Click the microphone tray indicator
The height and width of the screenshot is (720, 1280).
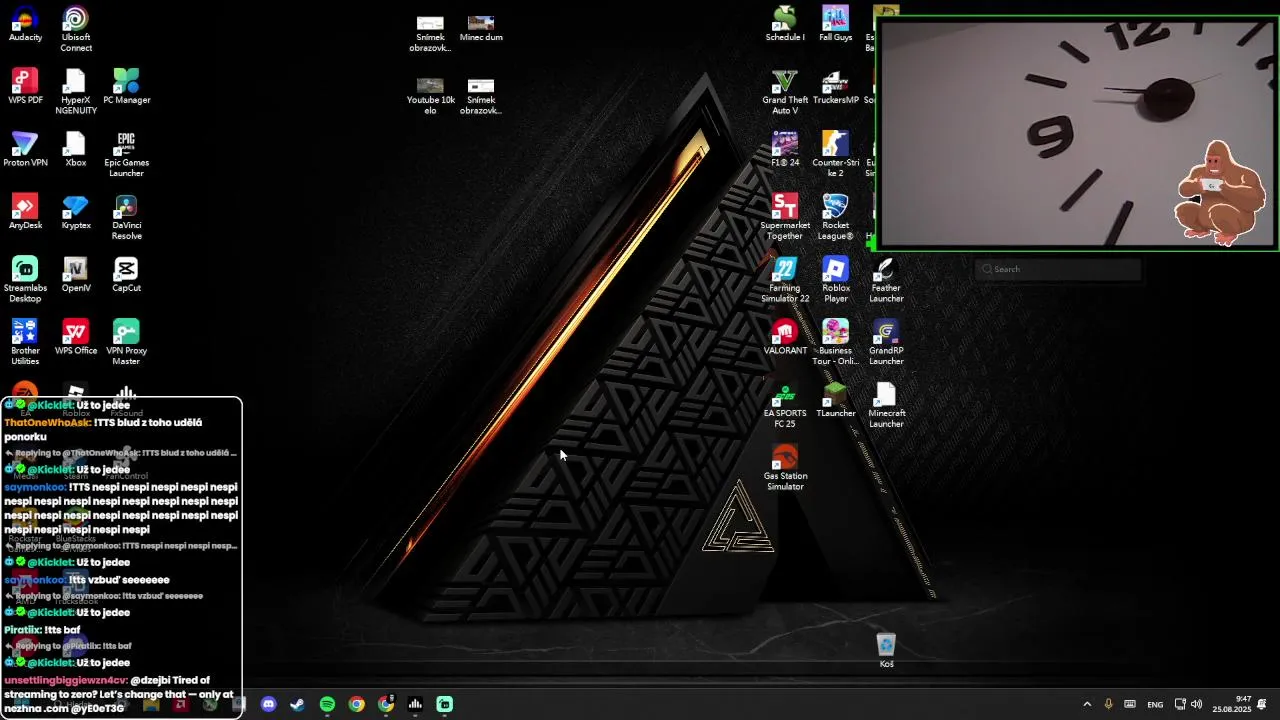click(x=1108, y=704)
